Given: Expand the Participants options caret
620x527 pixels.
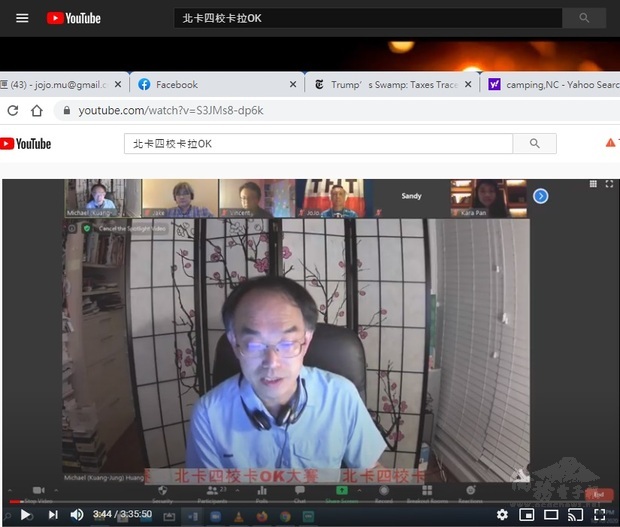Looking at the screenshot, I should coord(237,490).
